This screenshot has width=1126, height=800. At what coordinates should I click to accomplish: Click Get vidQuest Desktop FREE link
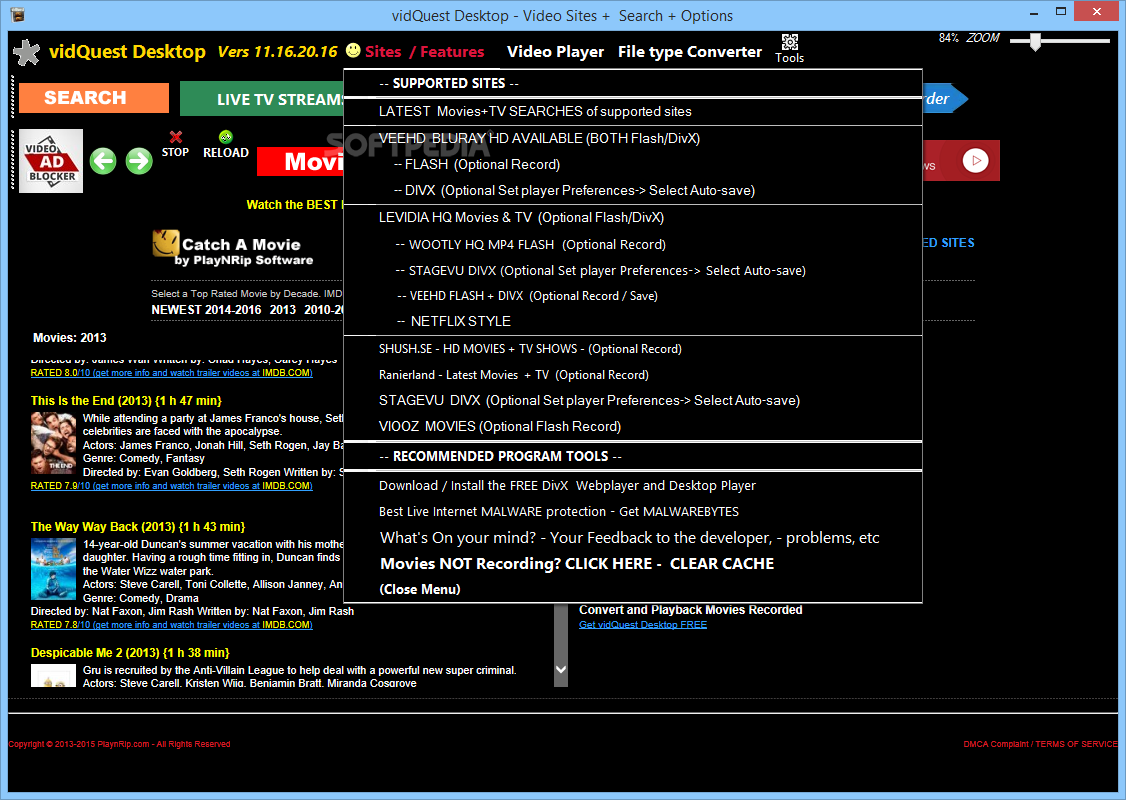point(643,625)
